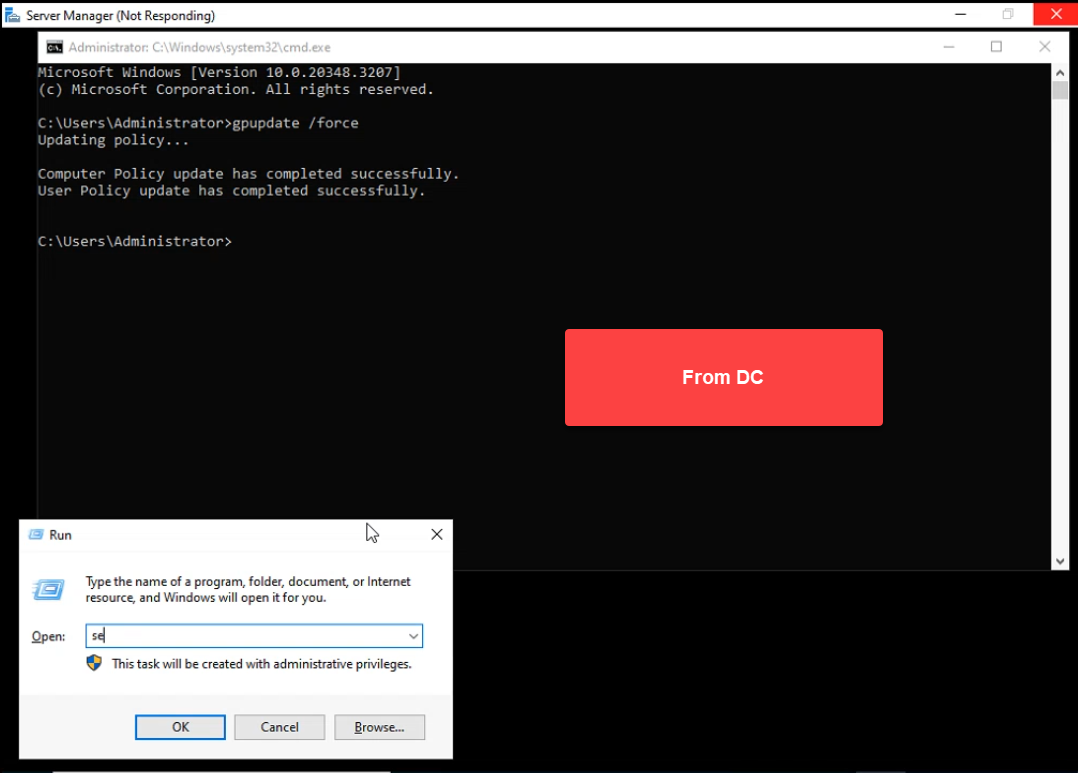
Task: Click the cmd scrollbar thumb
Action: [x=1060, y=90]
